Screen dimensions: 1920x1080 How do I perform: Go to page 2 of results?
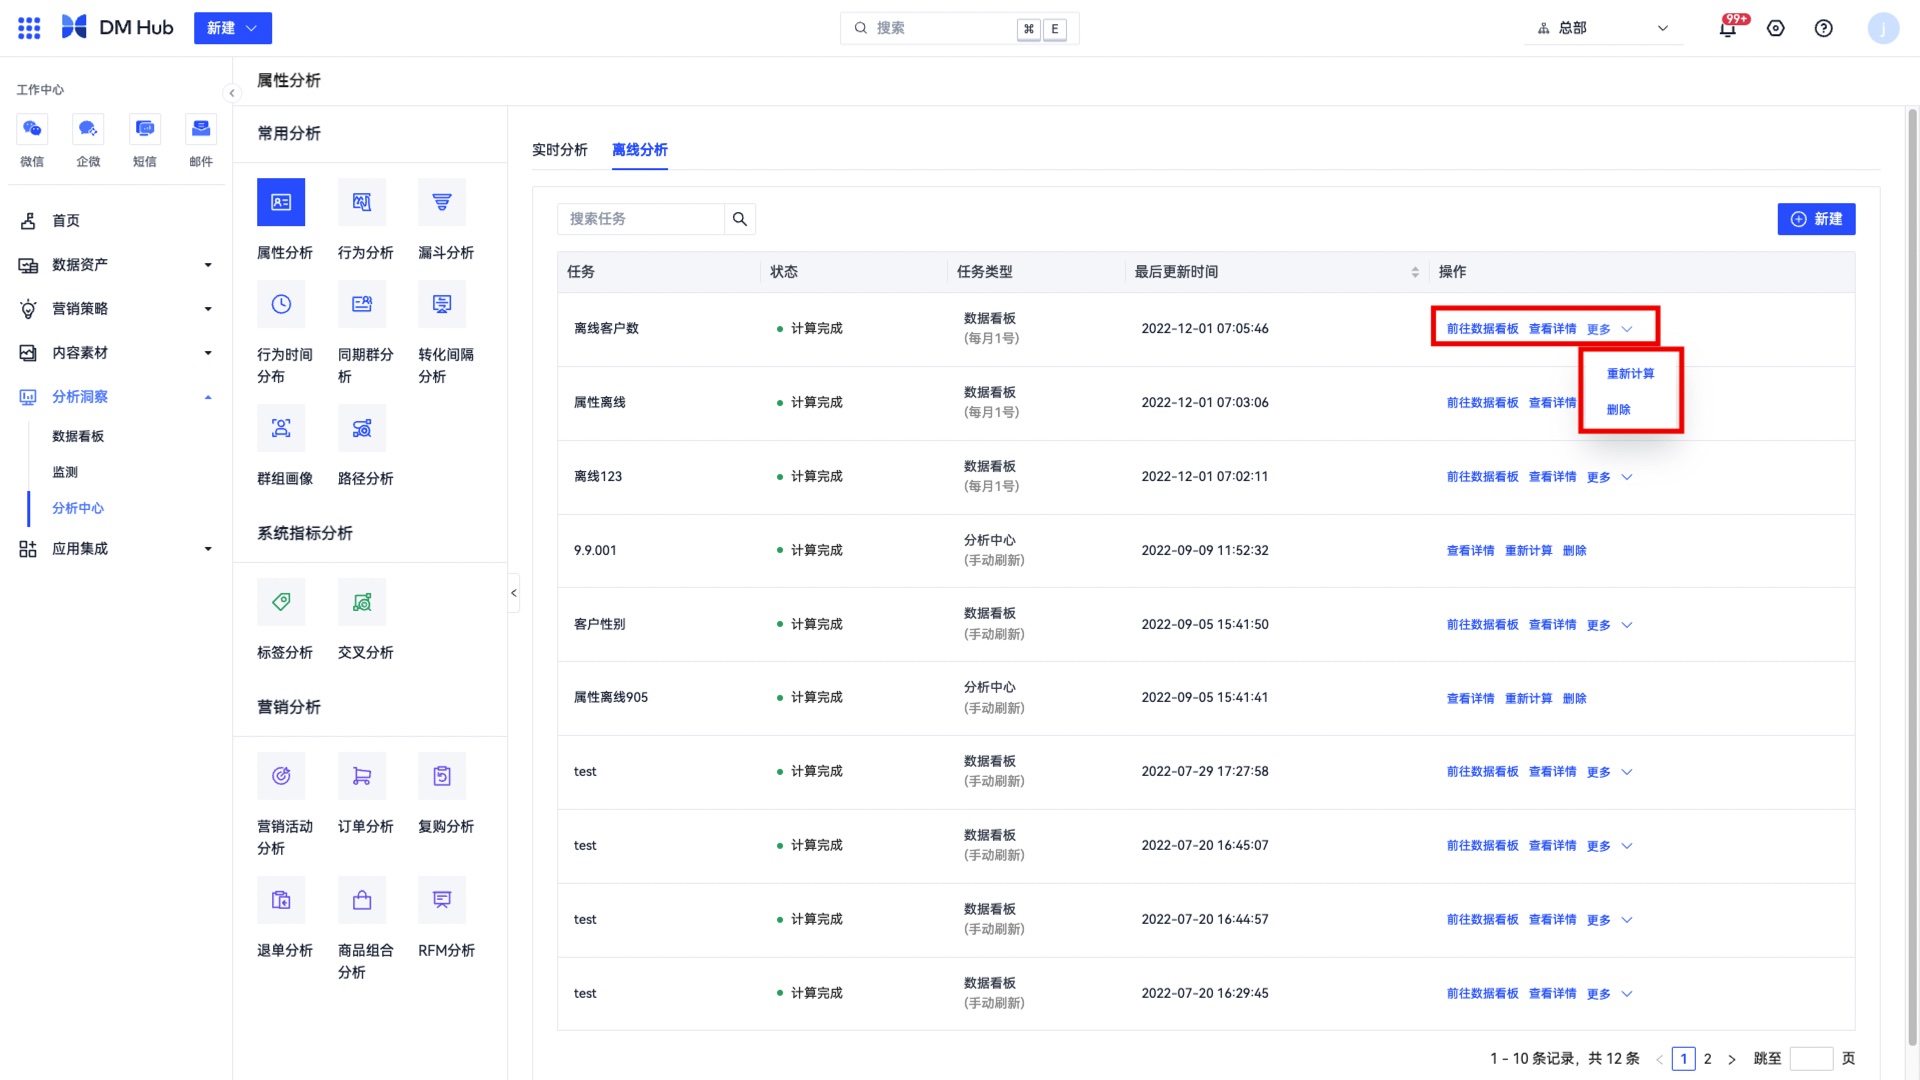pyautogui.click(x=1708, y=1059)
